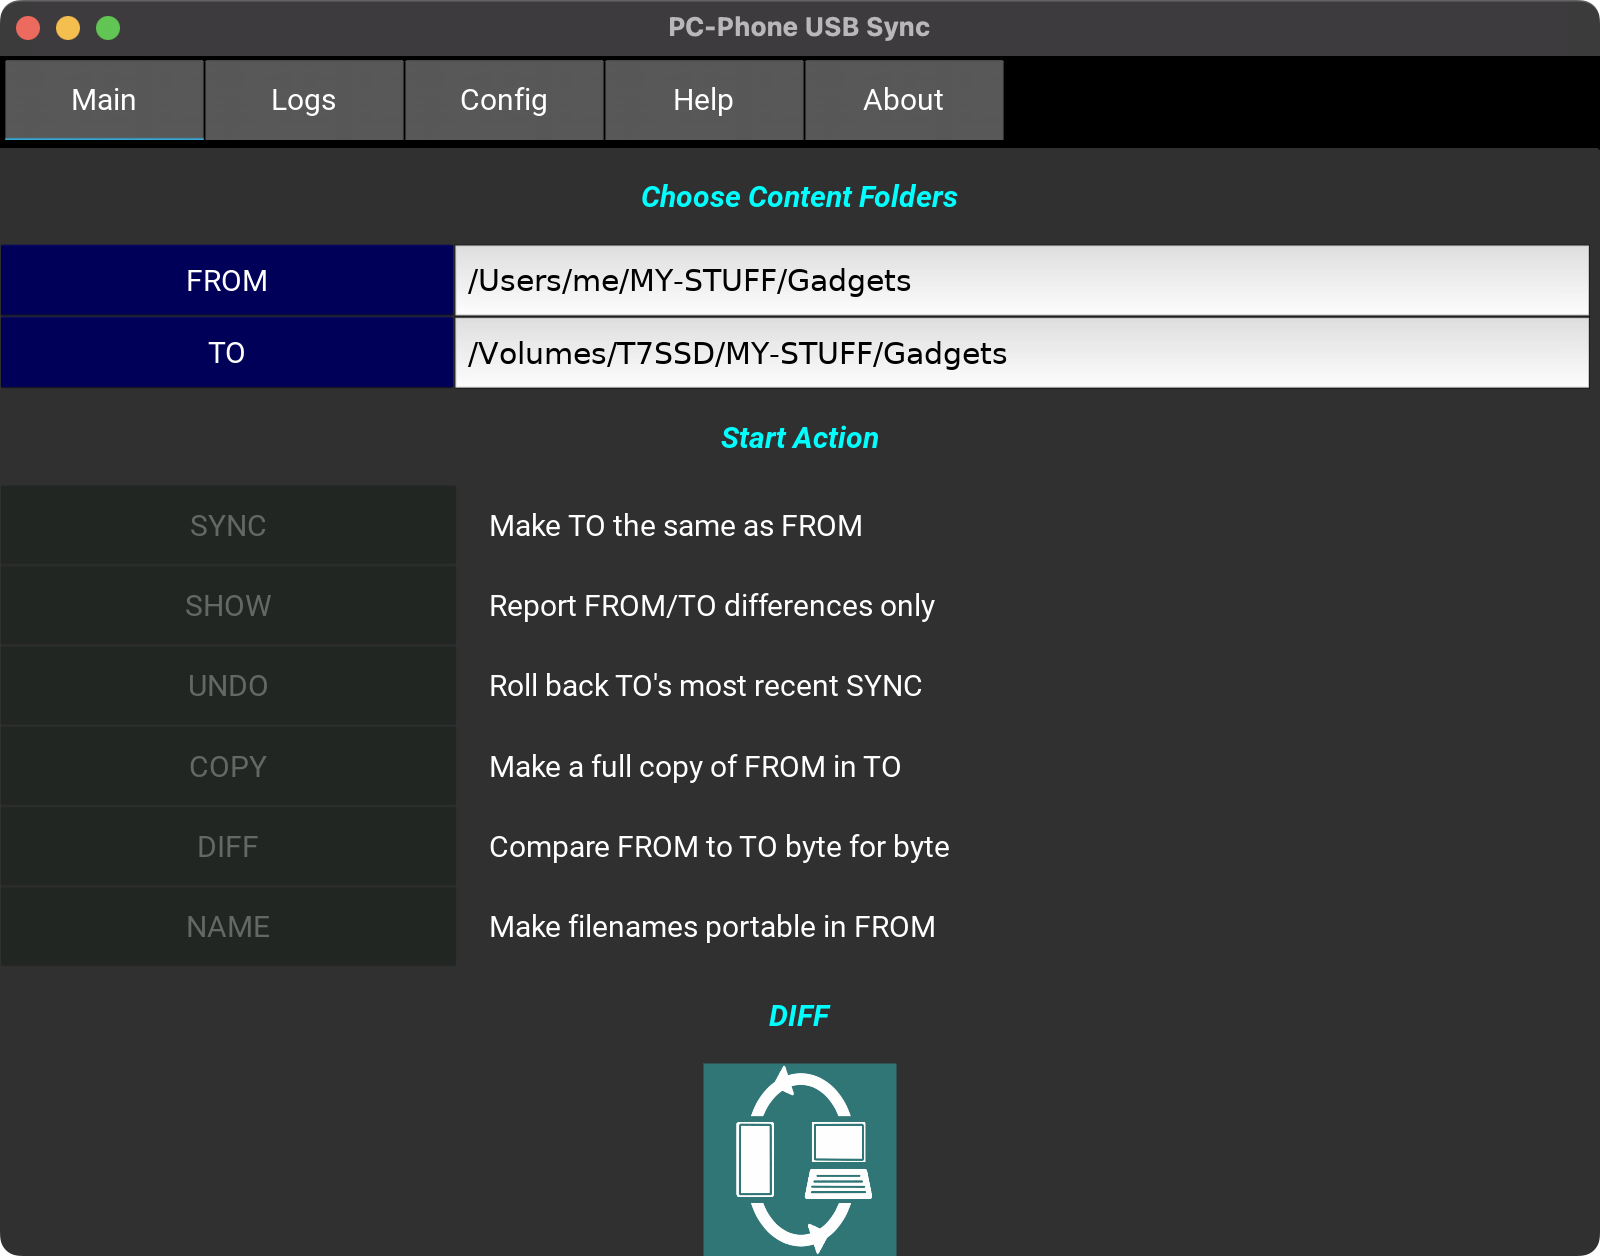This screenshot has width=1600, height=1256.
Task: Click the phone-computer sync logo icon
Action: 799,1158
